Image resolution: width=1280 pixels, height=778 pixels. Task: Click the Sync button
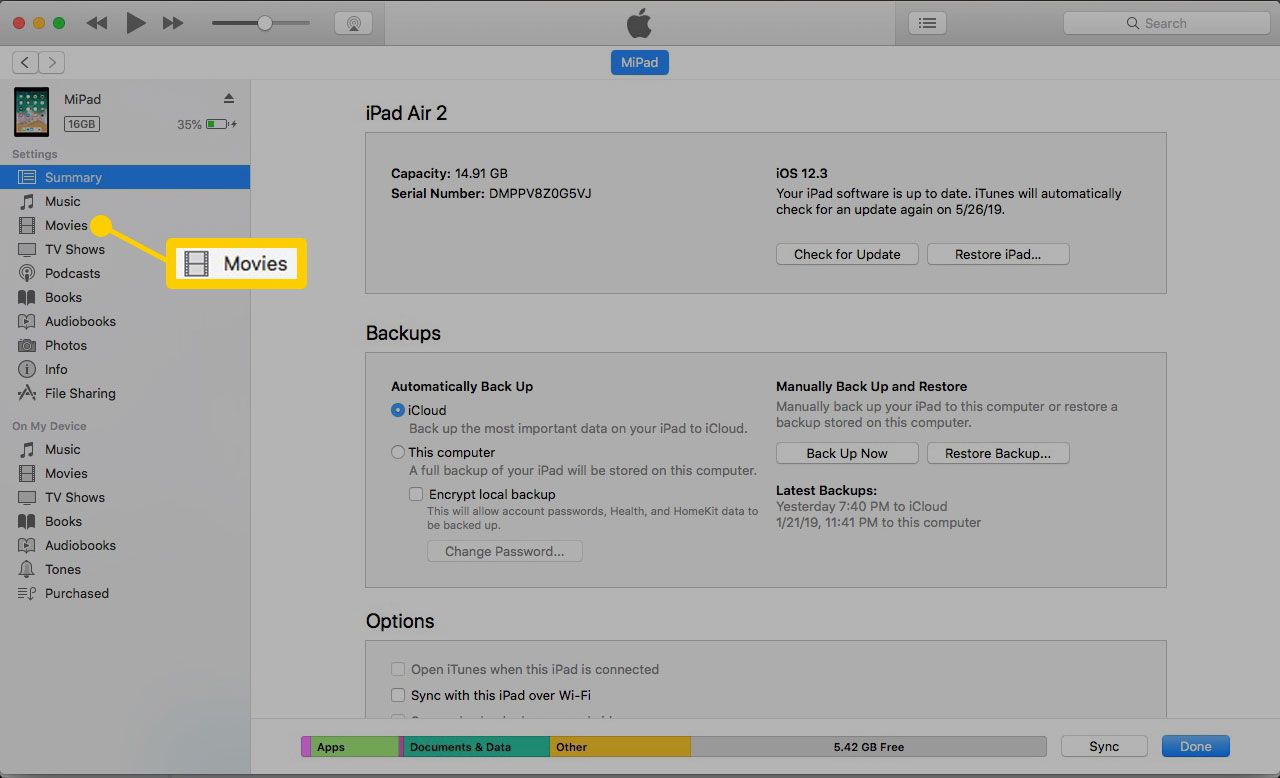[x=1104, y=746]
